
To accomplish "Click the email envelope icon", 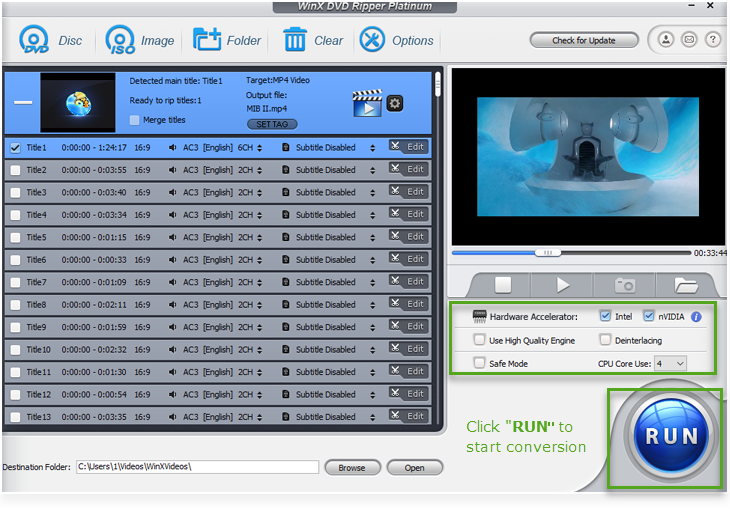I will point(689,40).
